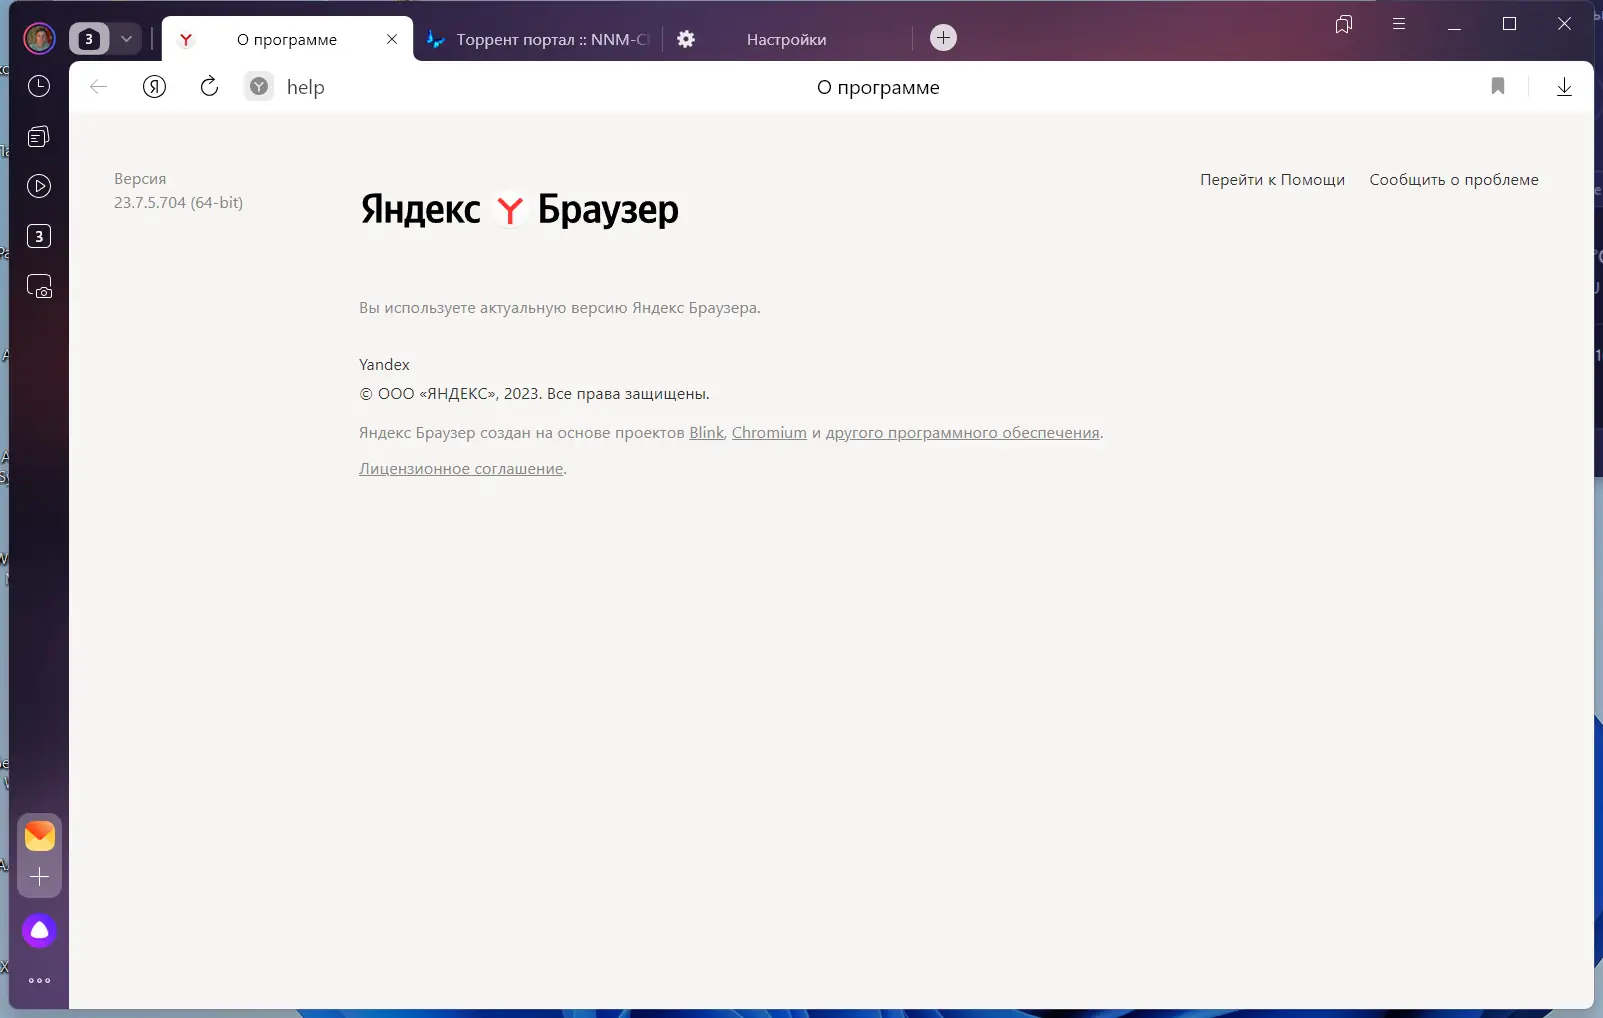Open browsing history from sidebar clock icon
The width and height of the screenshot is (1603, 1018).
tap(39, 87)
